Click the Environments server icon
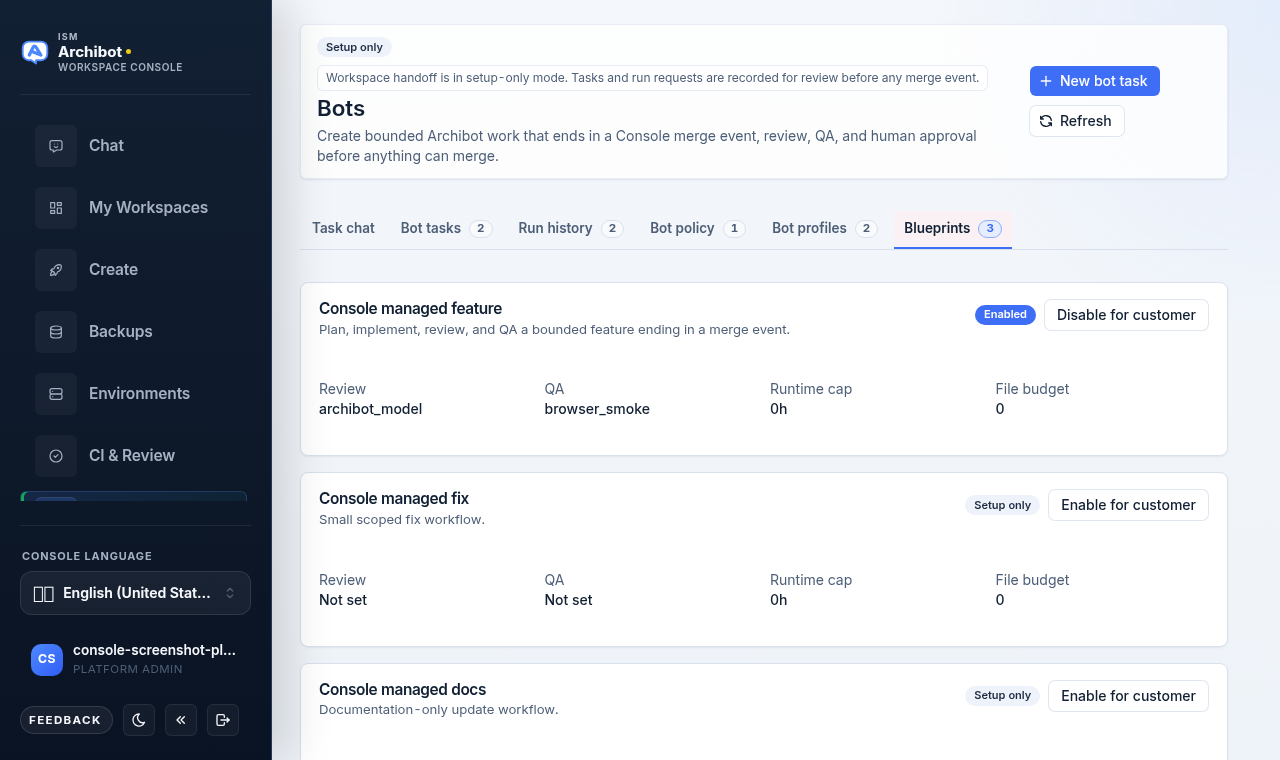Image resolution: width=1280 pixels, height=760 pixels. click(x=56, y=394)
